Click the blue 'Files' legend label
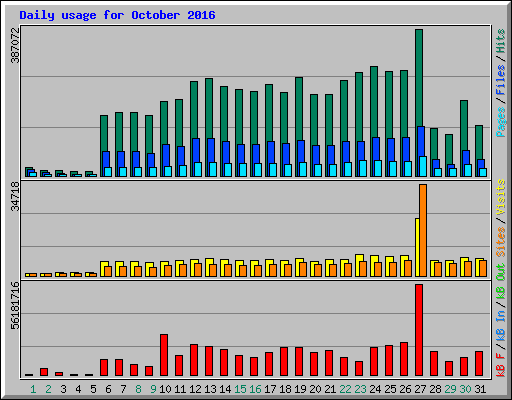 pos(501,80)
